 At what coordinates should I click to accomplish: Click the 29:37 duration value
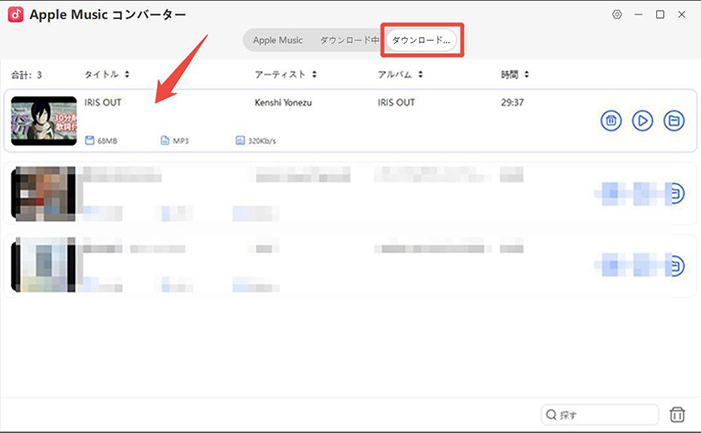tap(512, 103)
